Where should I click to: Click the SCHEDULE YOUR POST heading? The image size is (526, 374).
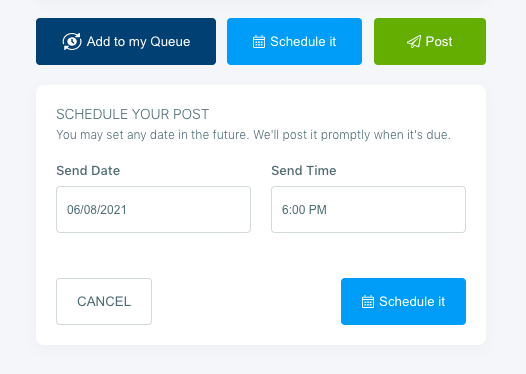tap(133, 114)
